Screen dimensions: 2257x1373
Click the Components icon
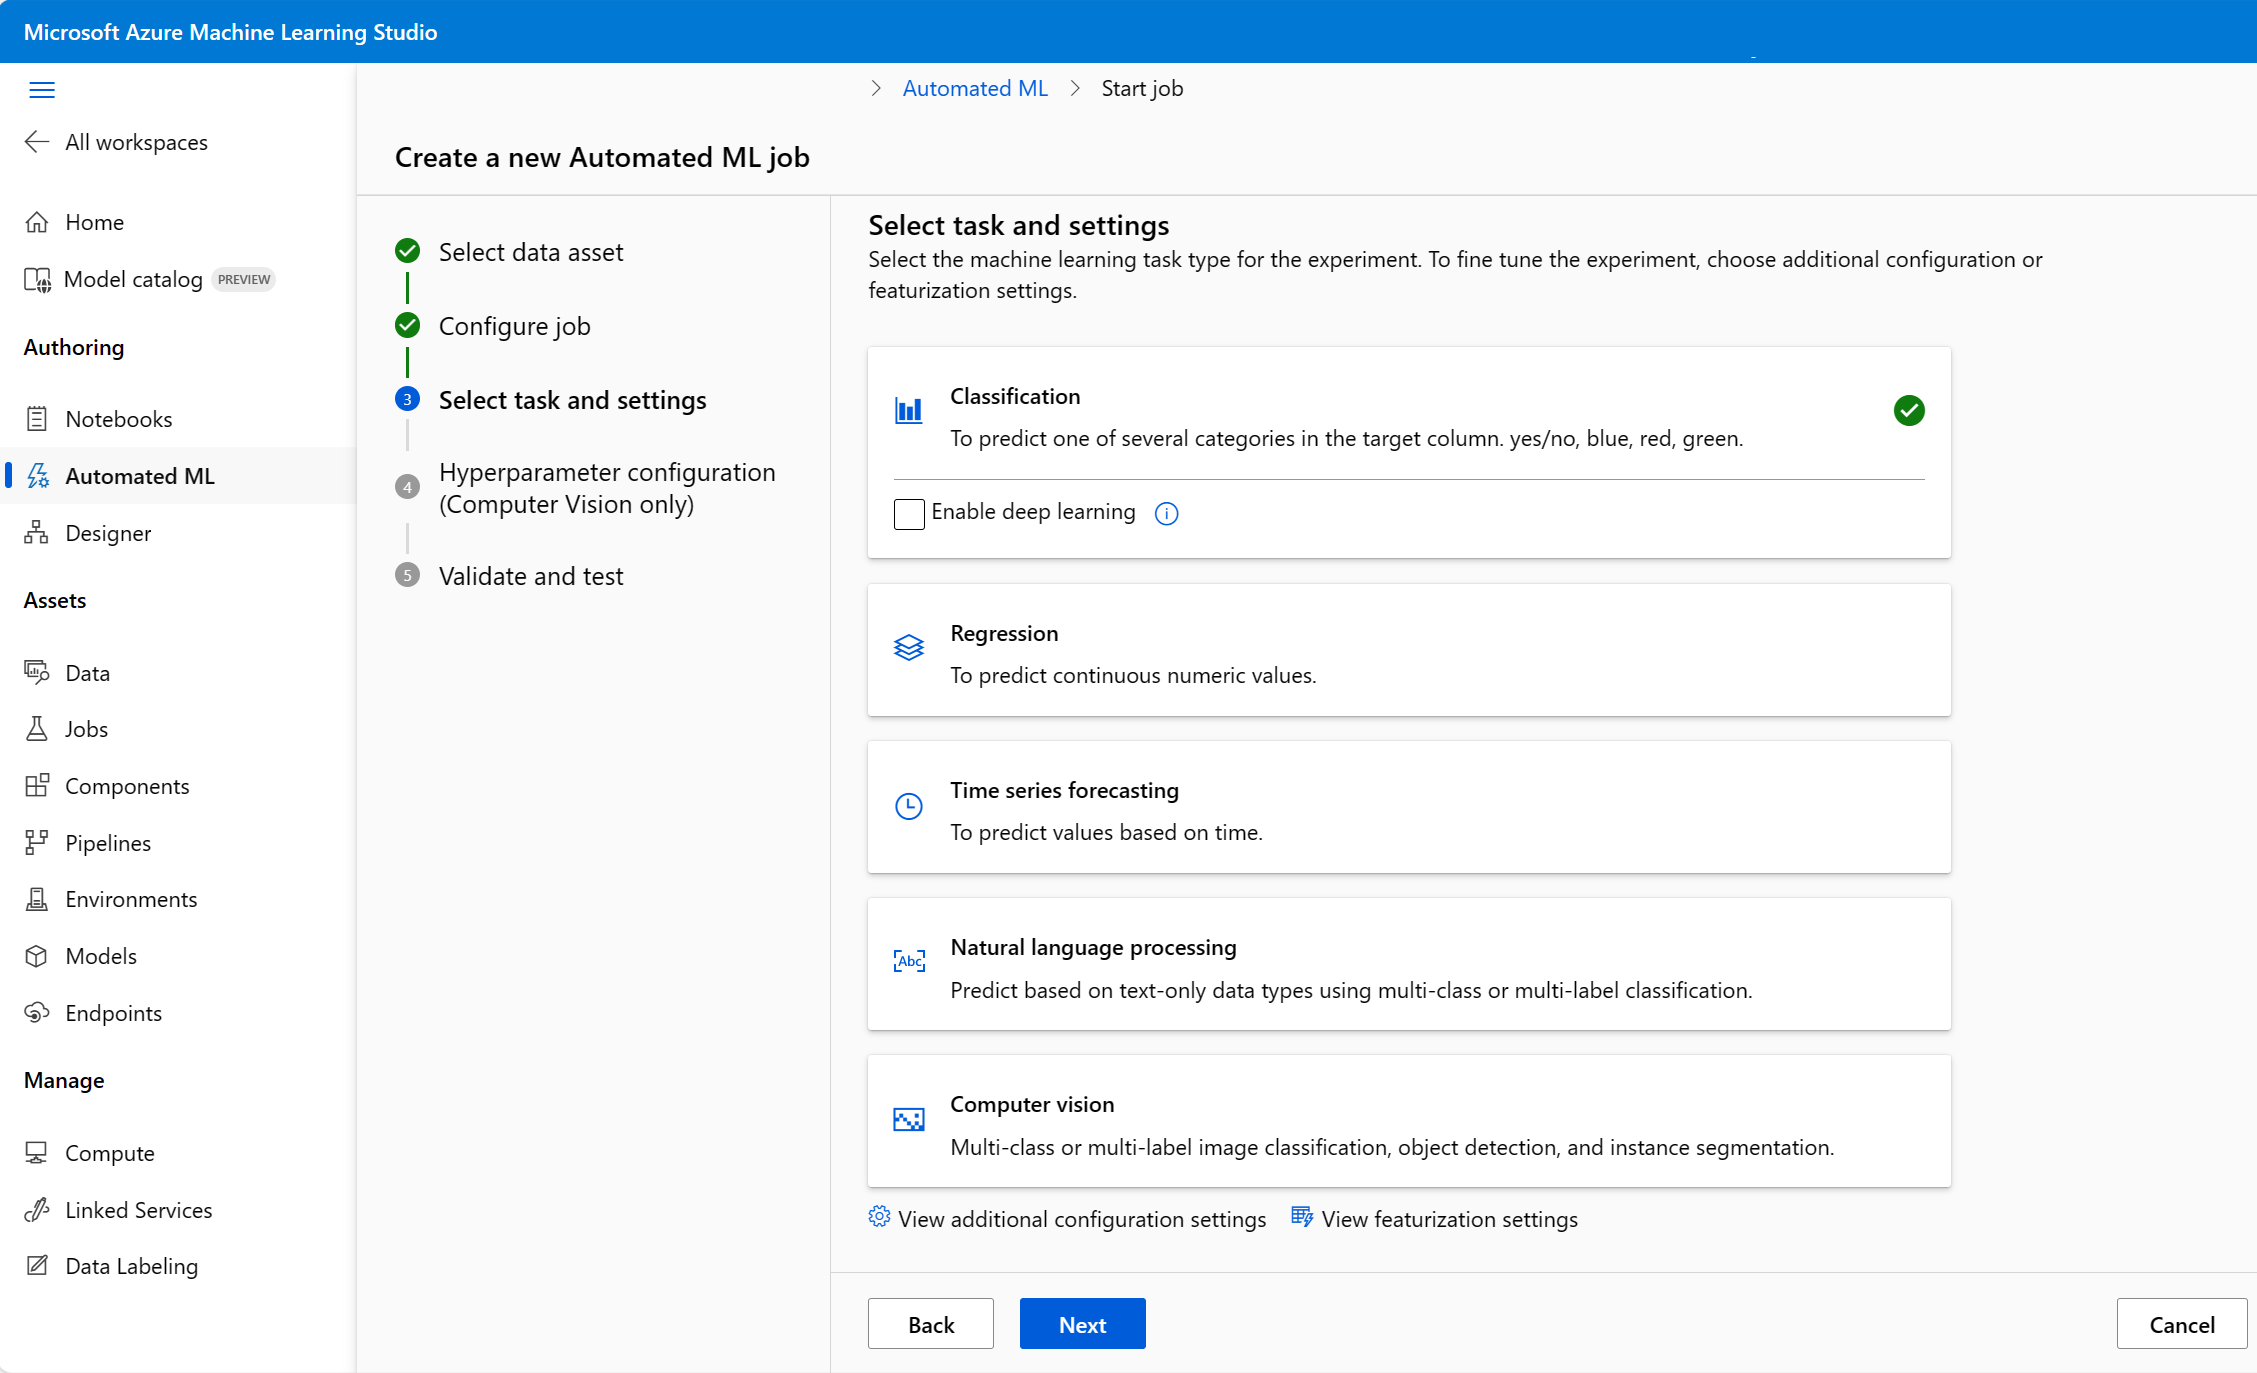37,786
